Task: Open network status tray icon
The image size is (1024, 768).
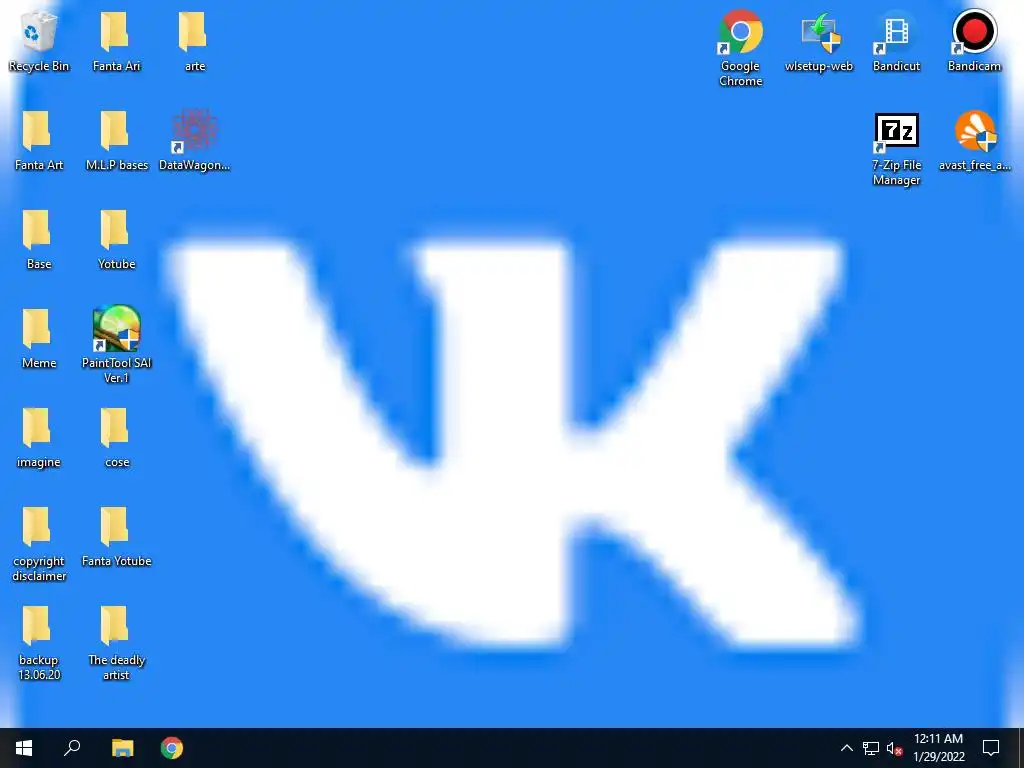Action: point(871,748)
